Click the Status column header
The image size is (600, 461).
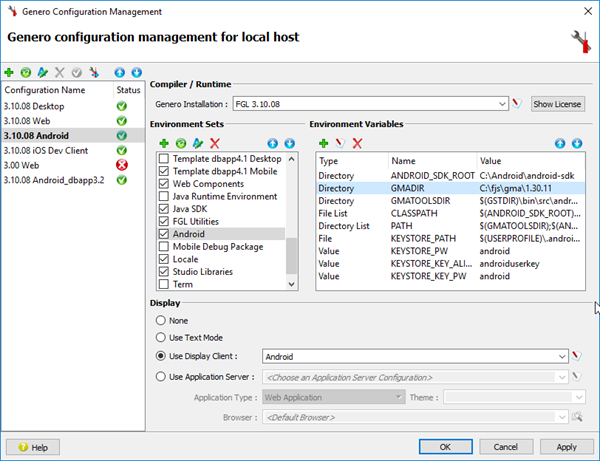pos(129,90)
